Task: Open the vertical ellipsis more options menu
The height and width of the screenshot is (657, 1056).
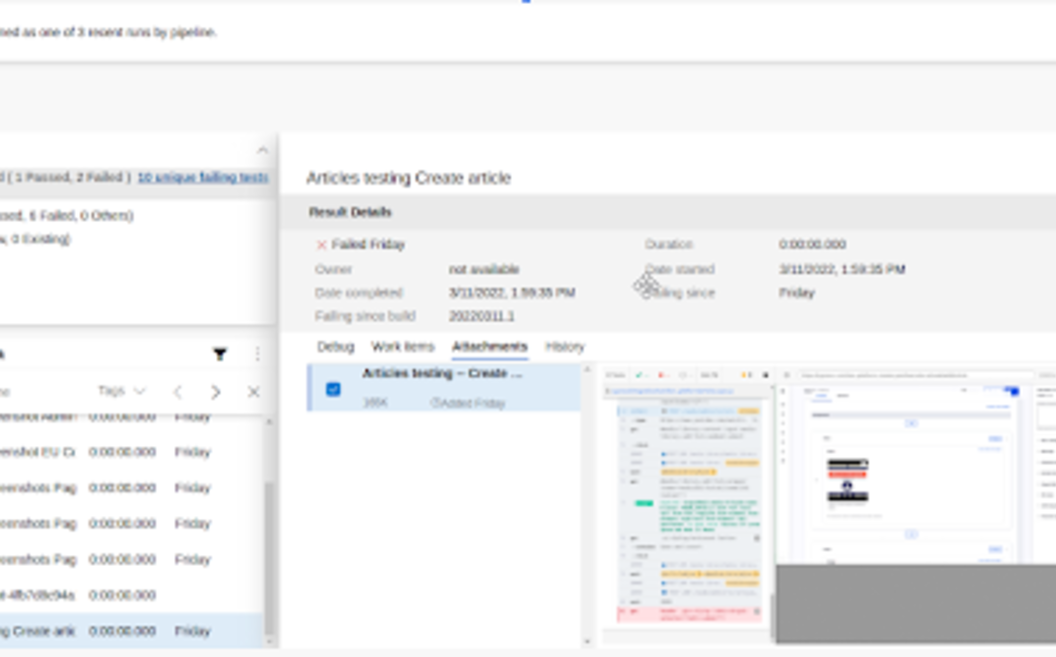Action: tap(257, 354)
